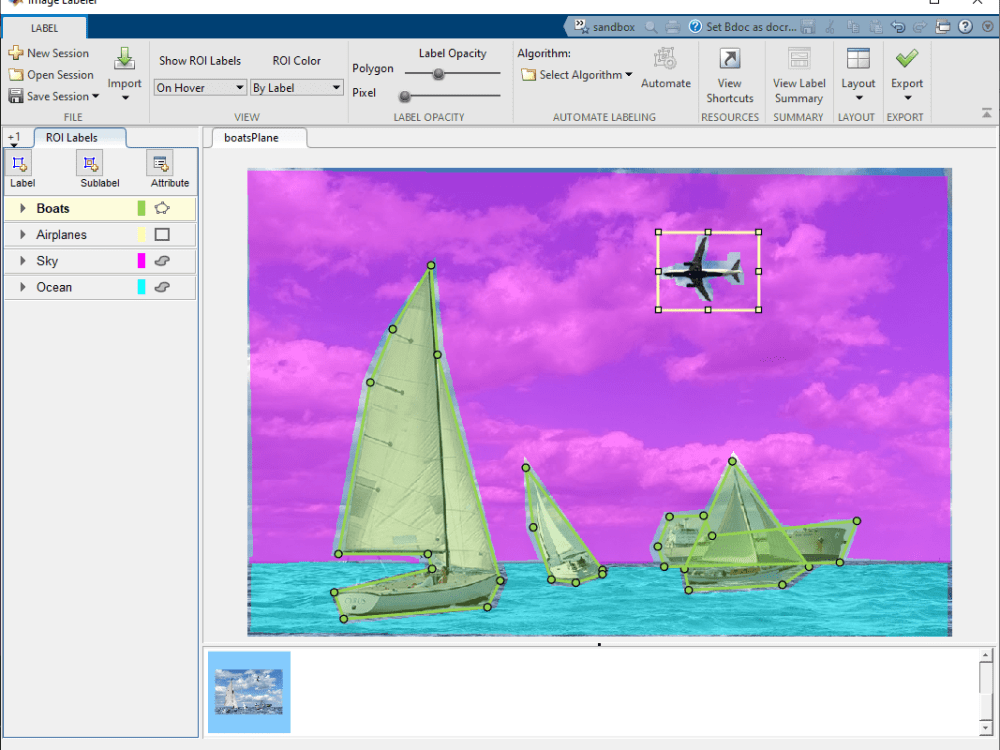Click the print icon in quick access bar

672,27
